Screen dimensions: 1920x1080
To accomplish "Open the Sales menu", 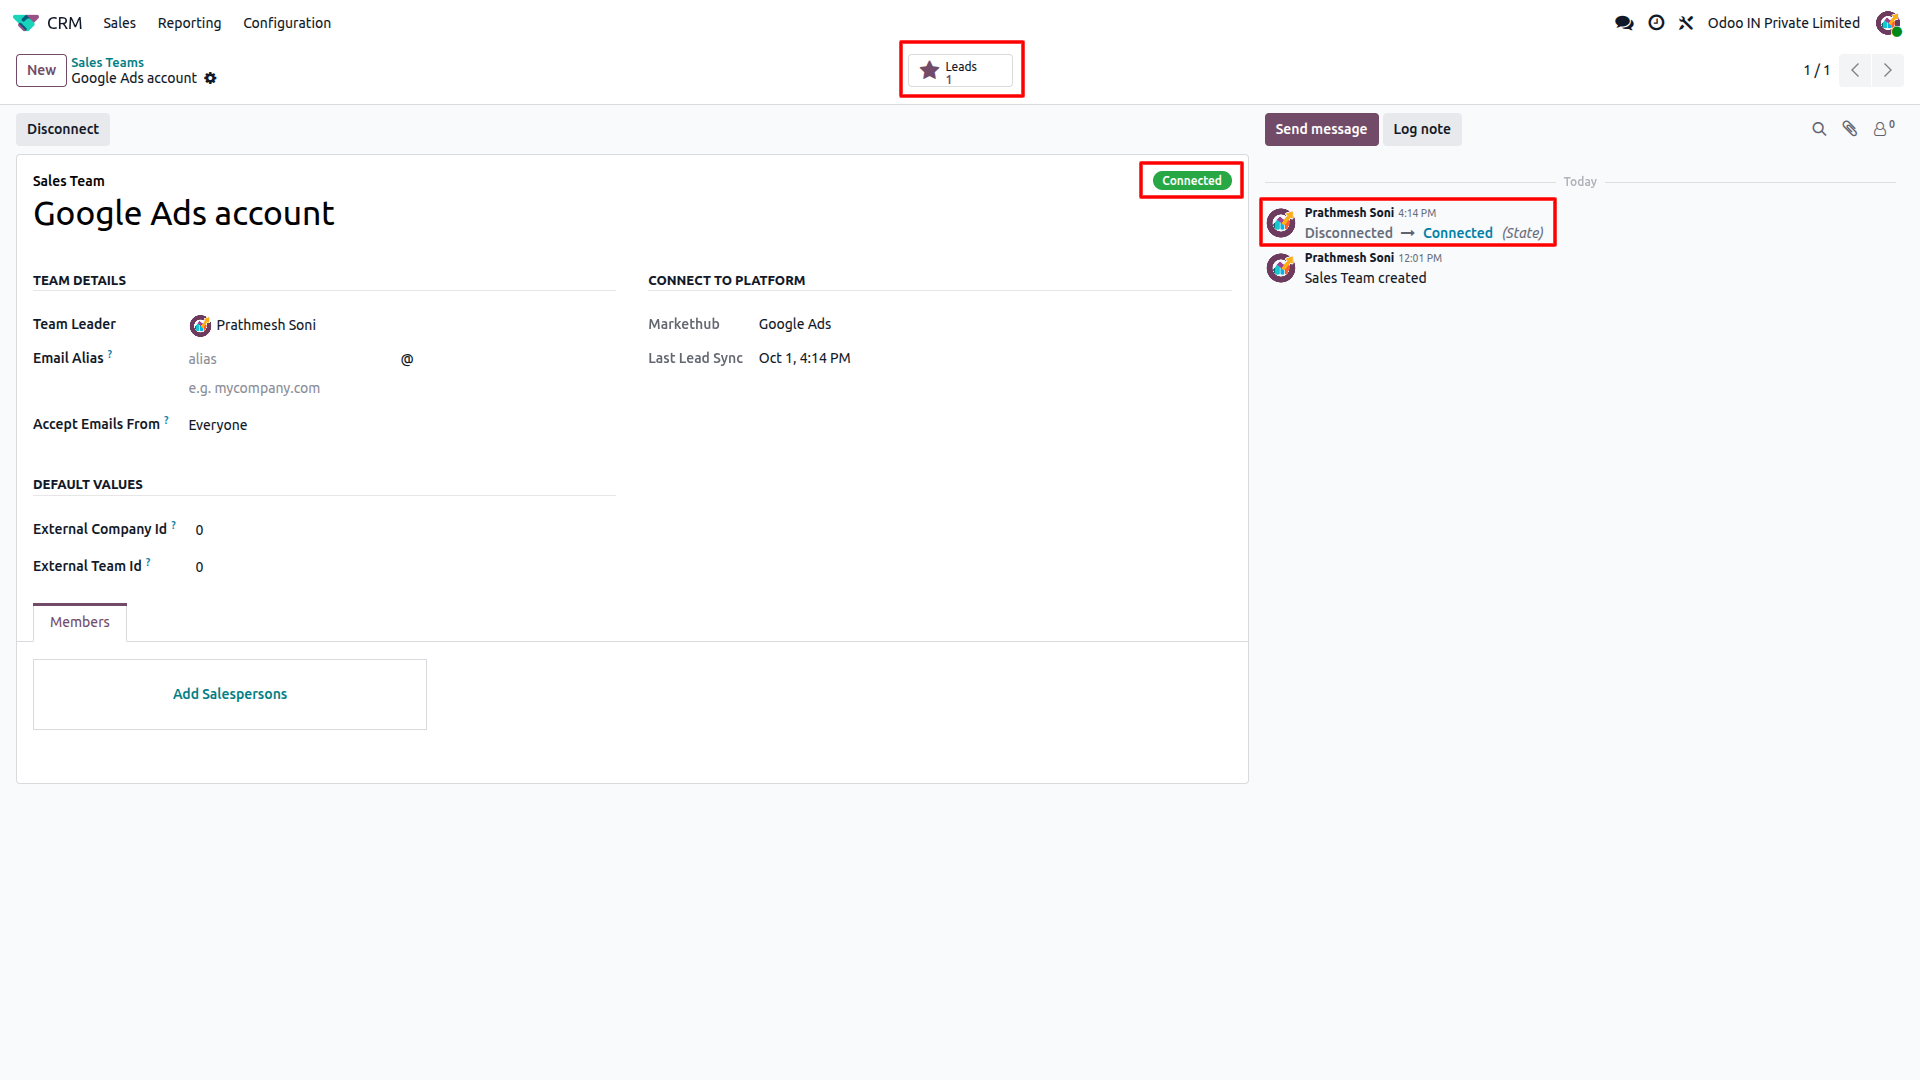I will pyautogui.click(x=119, y=22).
